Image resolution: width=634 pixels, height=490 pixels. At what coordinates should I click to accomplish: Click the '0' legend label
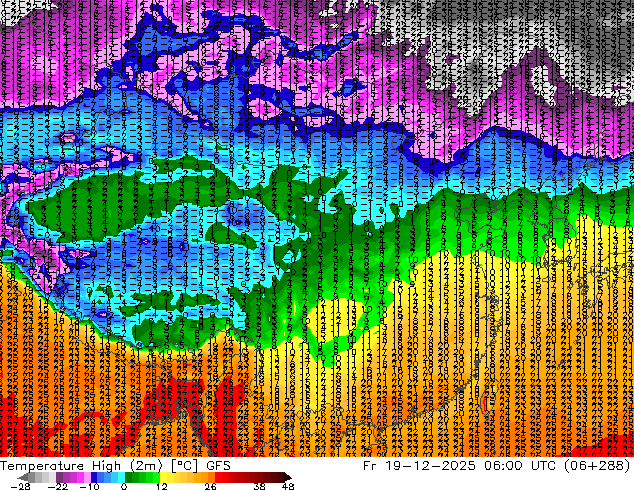[124, 486]
